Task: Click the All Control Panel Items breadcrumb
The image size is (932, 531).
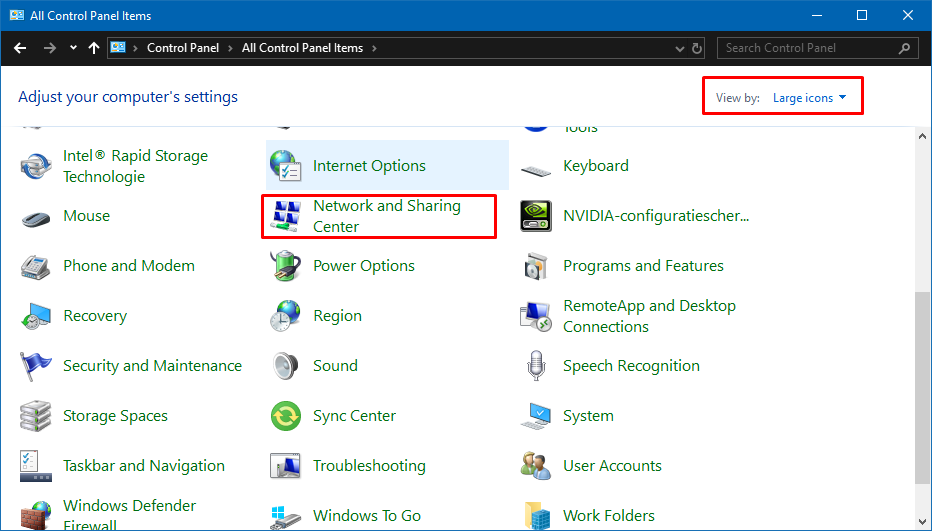Action: pos(302,48)
